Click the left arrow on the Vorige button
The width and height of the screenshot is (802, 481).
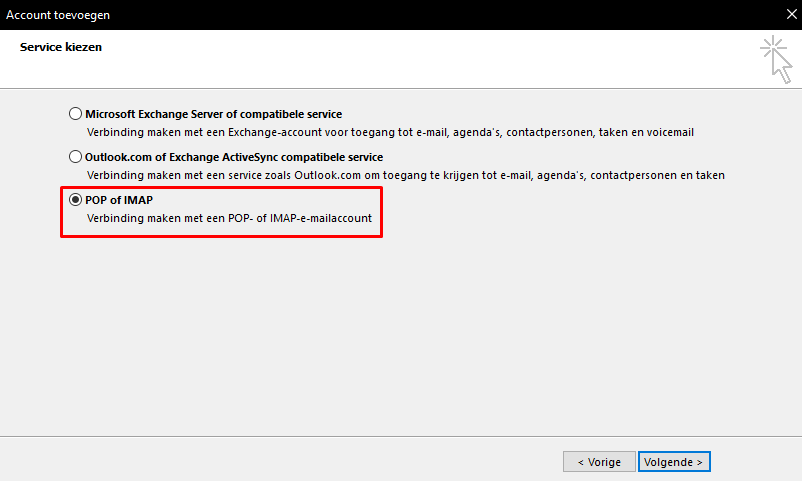pos(580,462)
